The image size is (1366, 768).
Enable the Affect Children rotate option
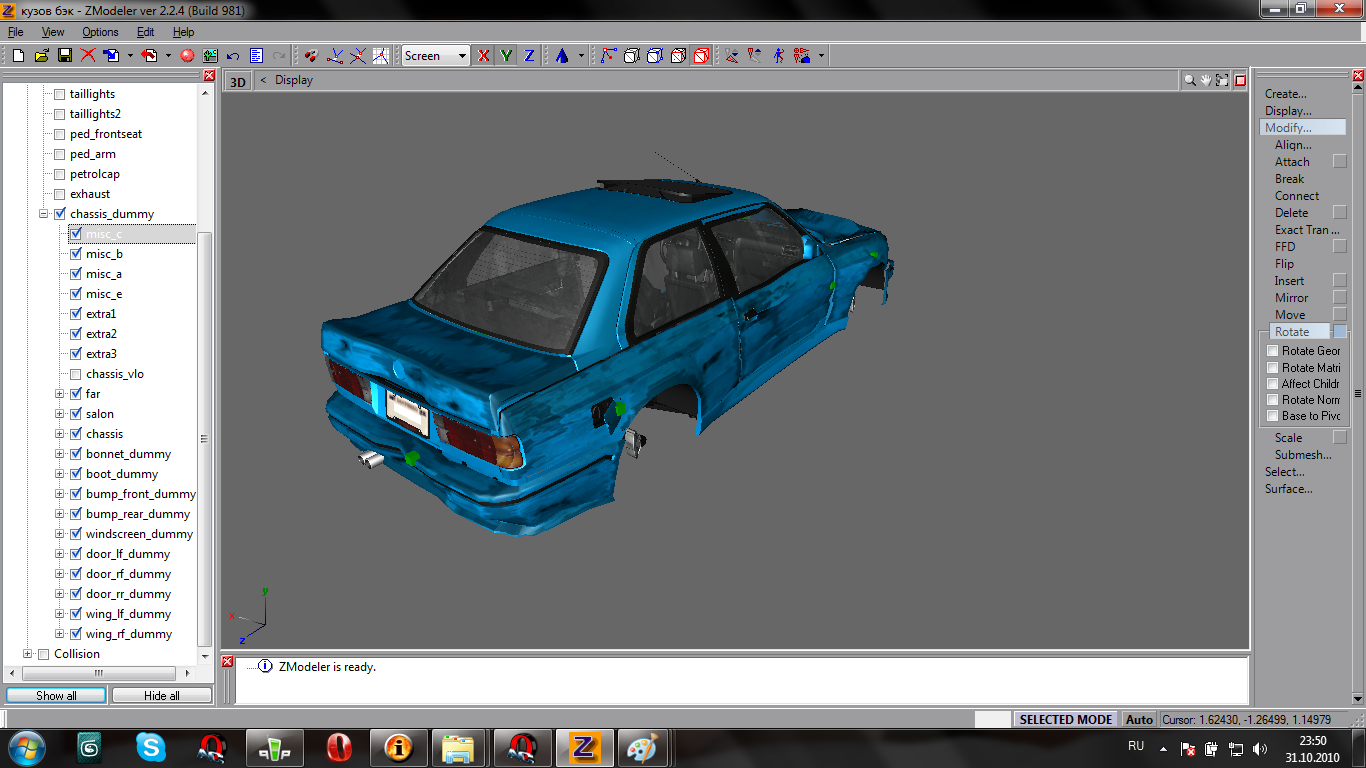[x=1273, y=384]
